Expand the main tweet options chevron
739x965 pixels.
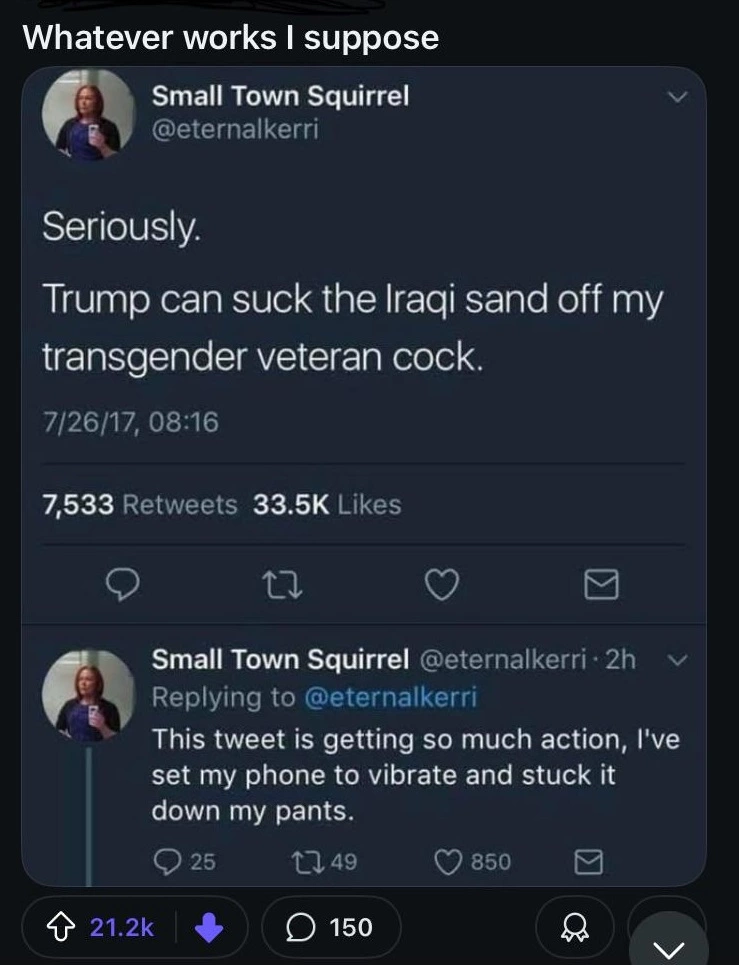(x=677, y=98)
